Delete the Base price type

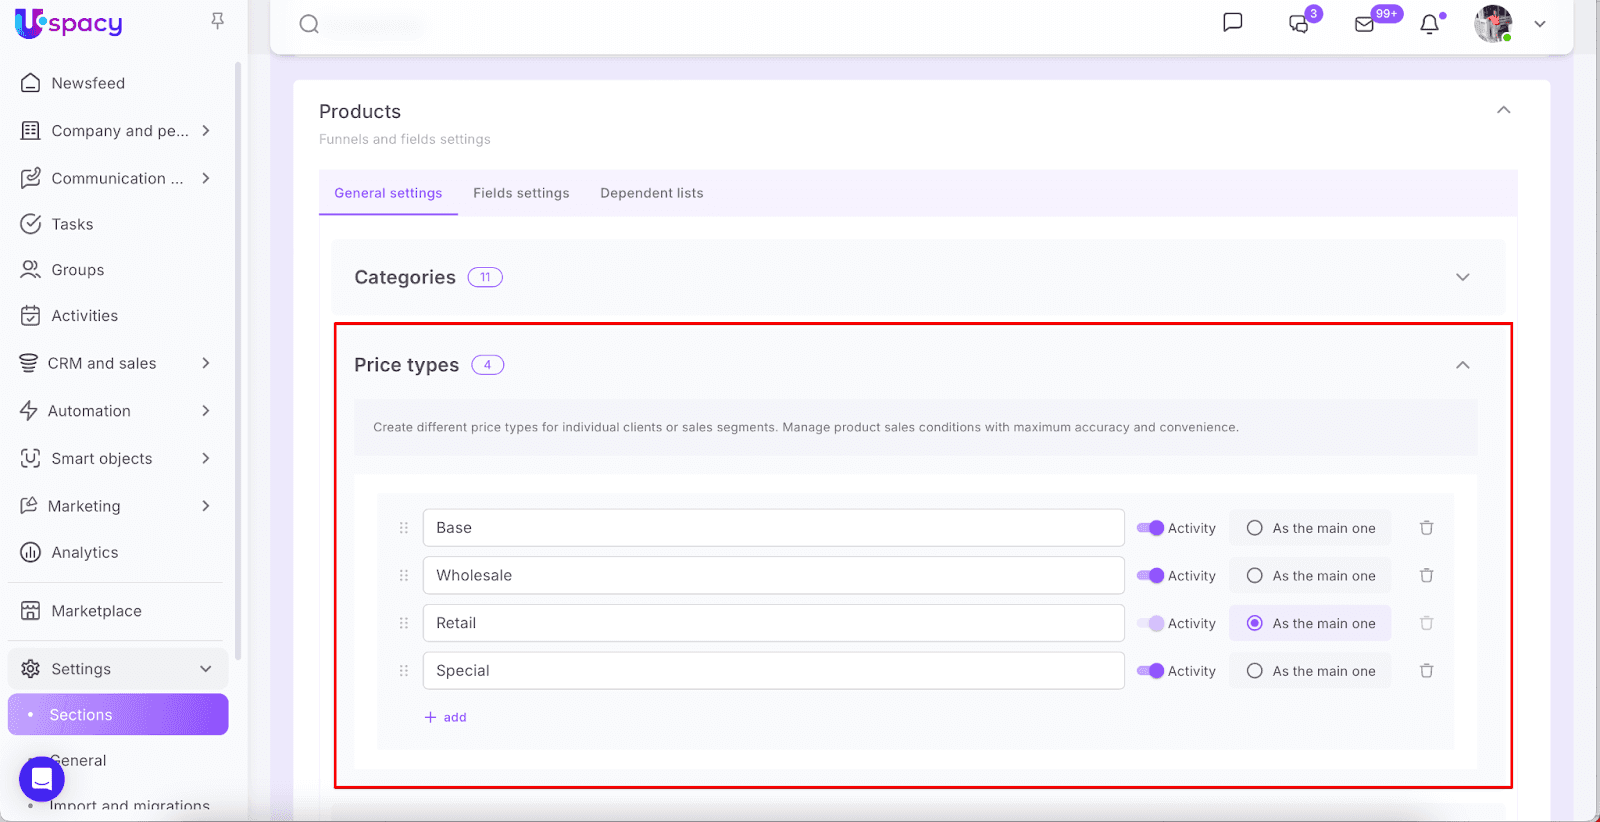pyautogui.click(x=1426, y=528)
